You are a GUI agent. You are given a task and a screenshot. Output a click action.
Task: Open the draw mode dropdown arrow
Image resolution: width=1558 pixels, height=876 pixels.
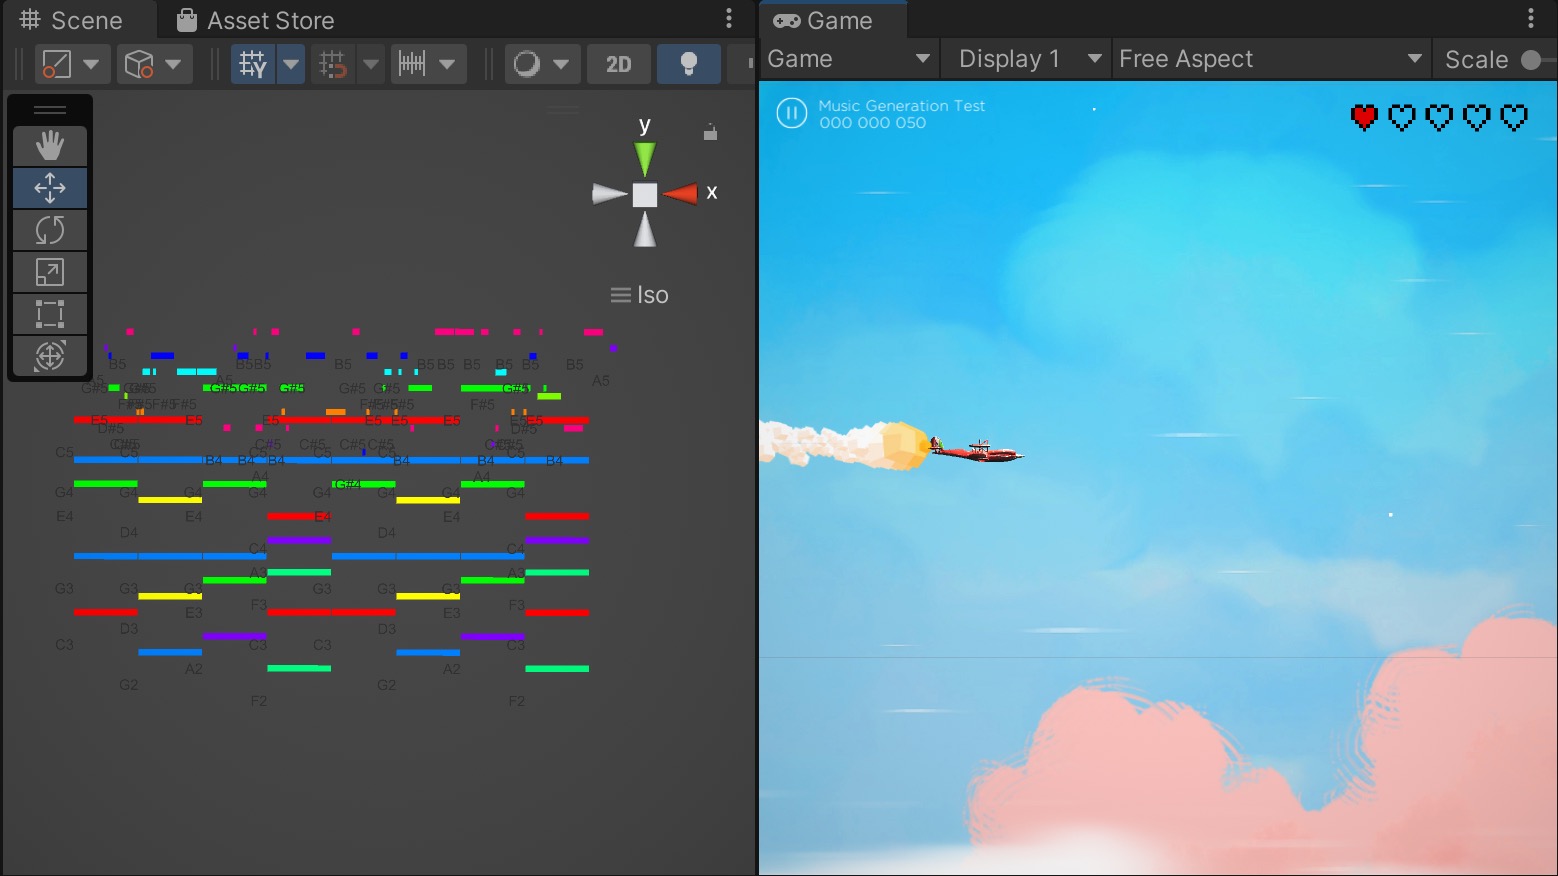pos(561,65)
